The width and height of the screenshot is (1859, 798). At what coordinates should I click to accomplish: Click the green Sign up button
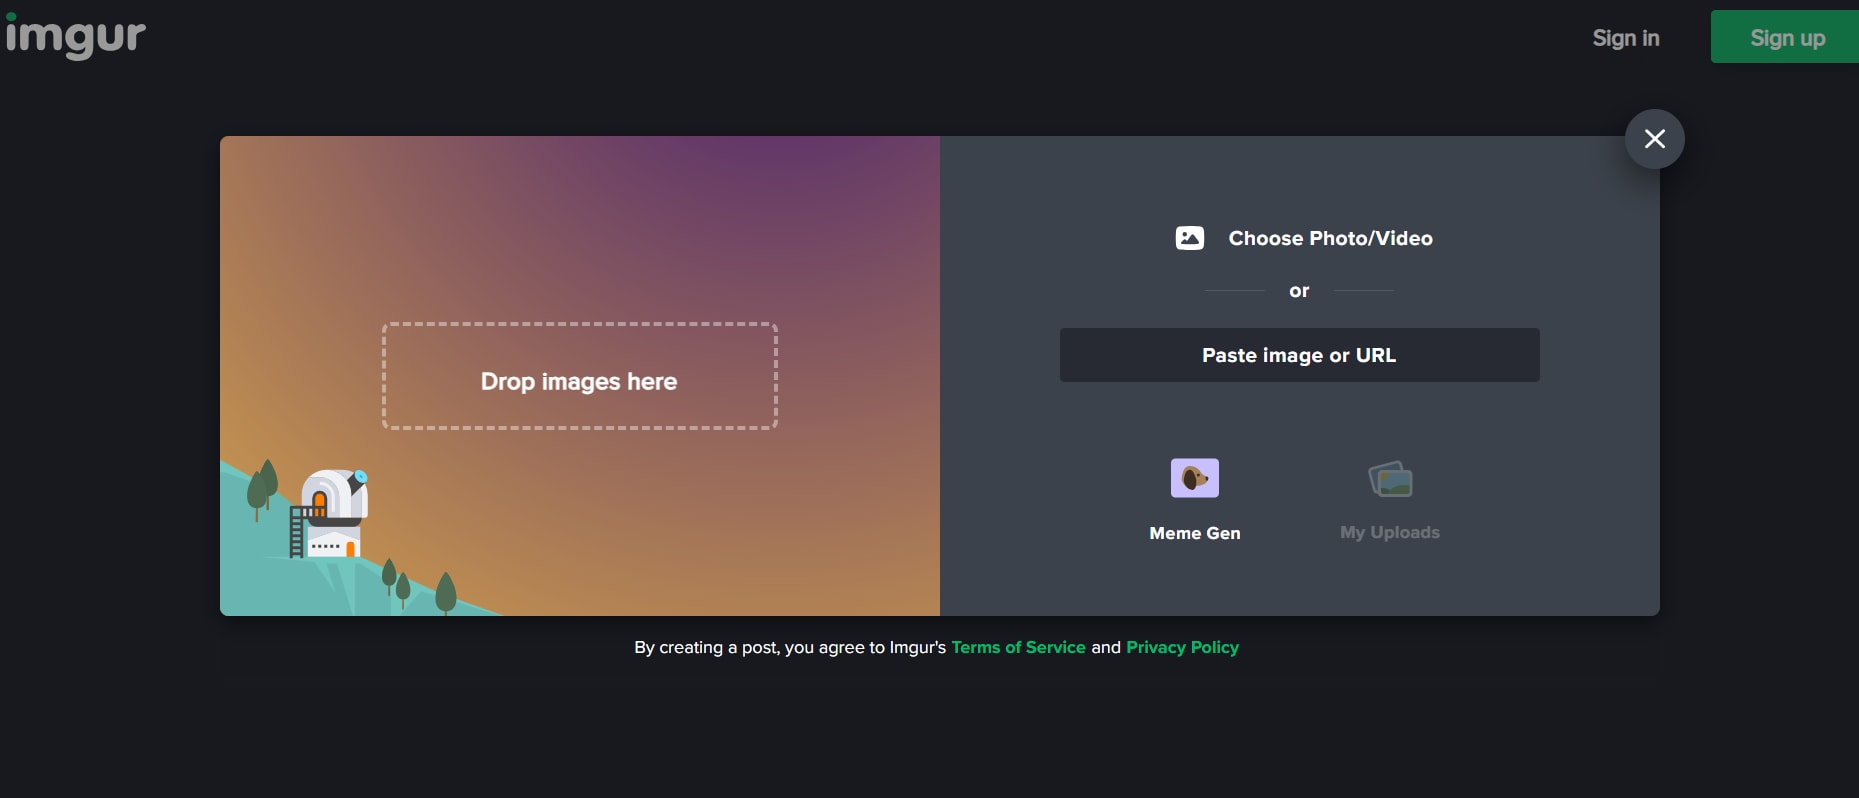(1785, 37)
